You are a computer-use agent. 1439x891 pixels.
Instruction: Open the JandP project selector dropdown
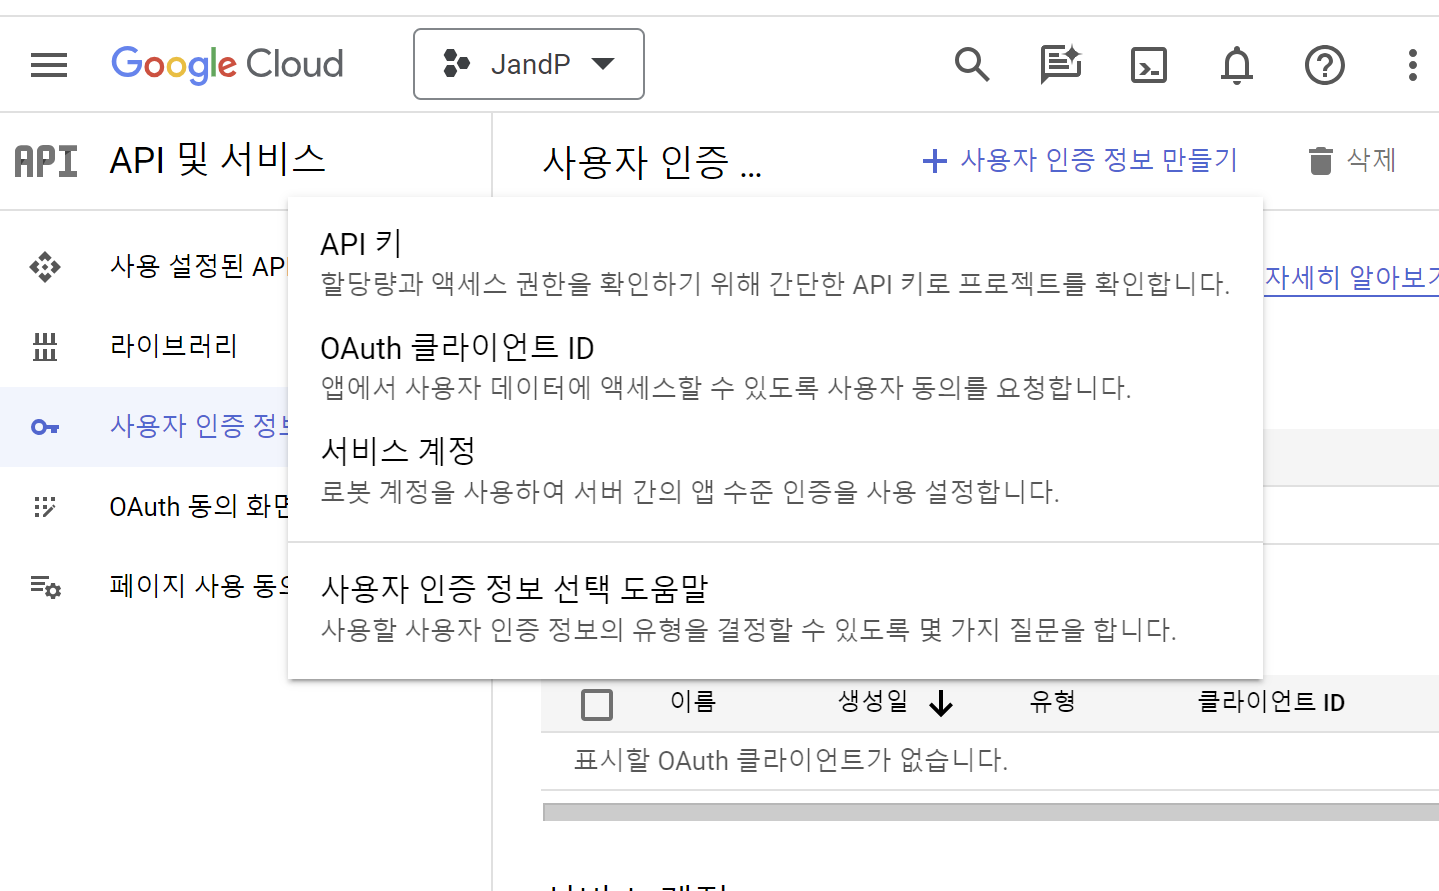point(529,64)
